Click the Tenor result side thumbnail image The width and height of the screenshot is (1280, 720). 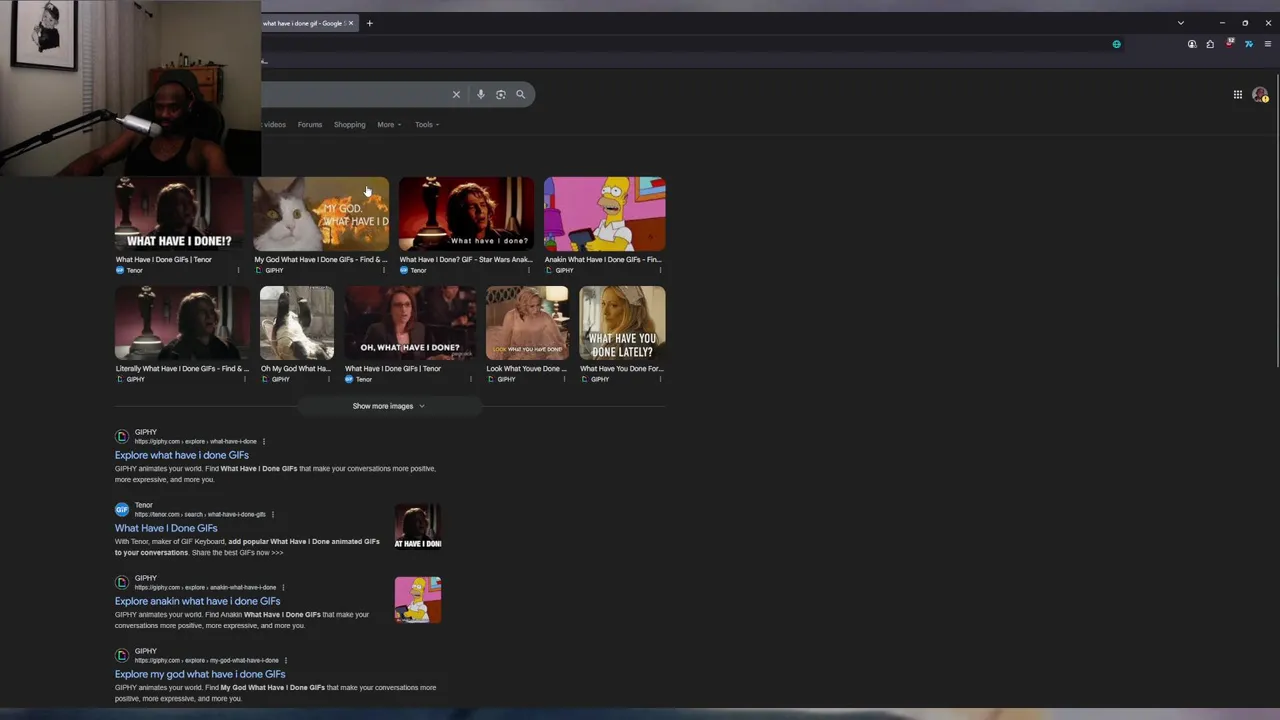418,526
